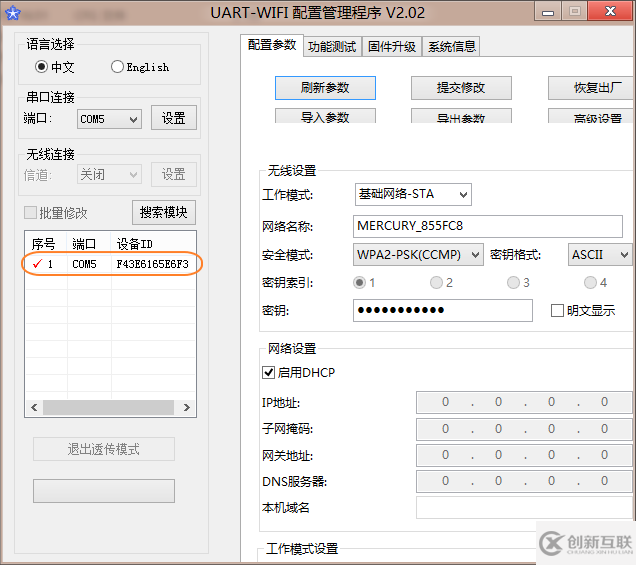The height and width of the screenshot is (565, 636).
Task: Click the IP地址 input field
Action: pos(524,402)
